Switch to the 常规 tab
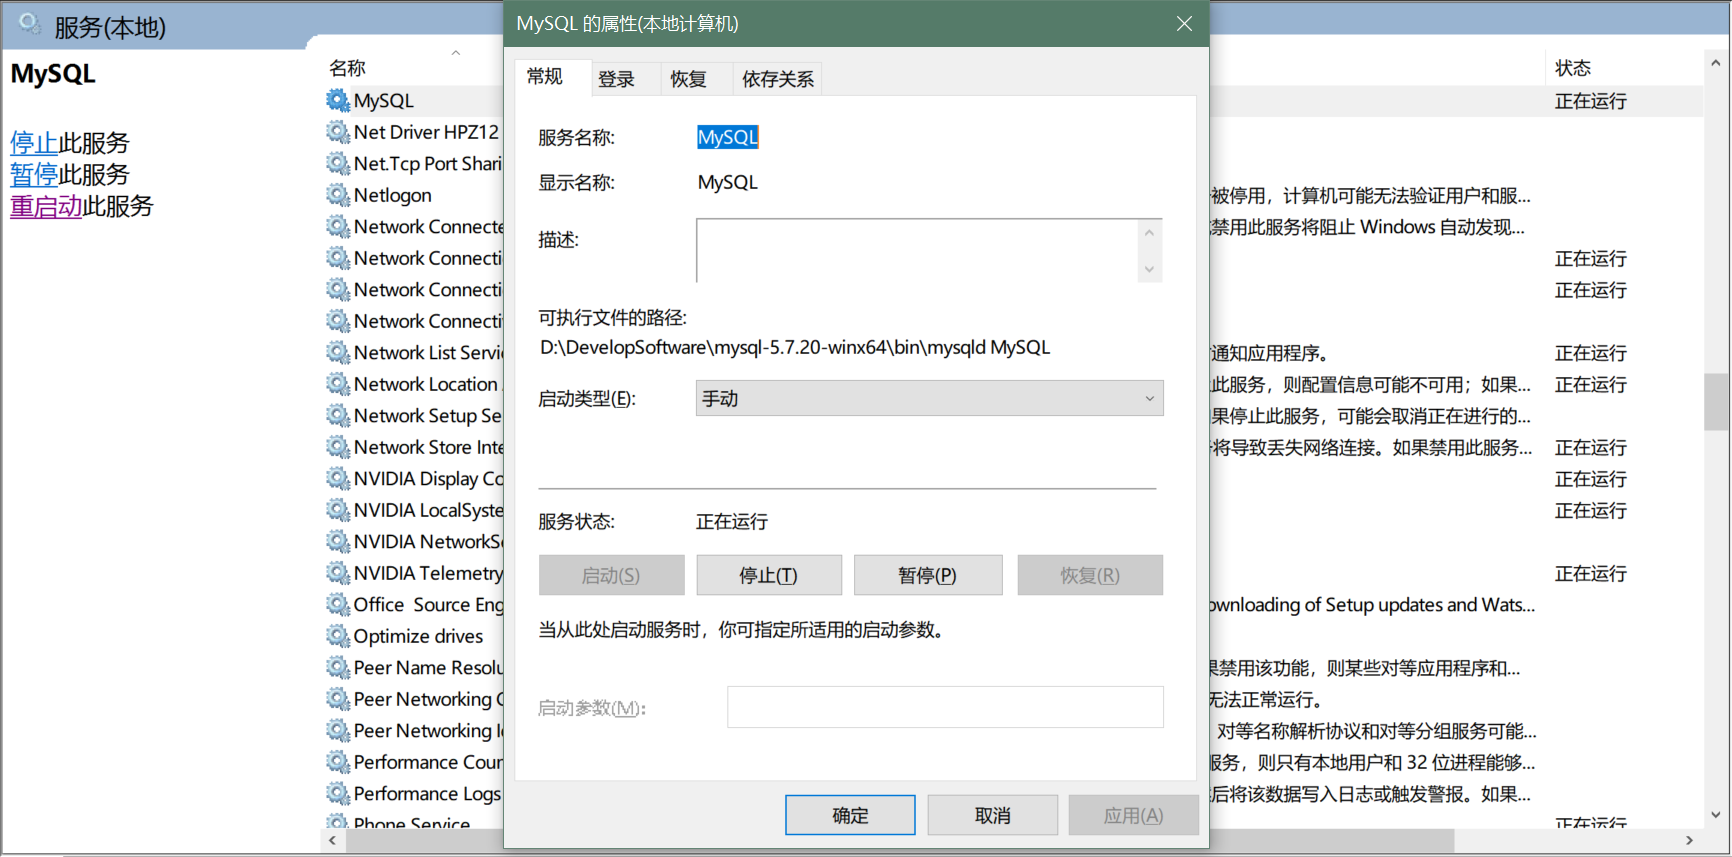This screenshot has height=857, width=1732. (x=545, y=77)
